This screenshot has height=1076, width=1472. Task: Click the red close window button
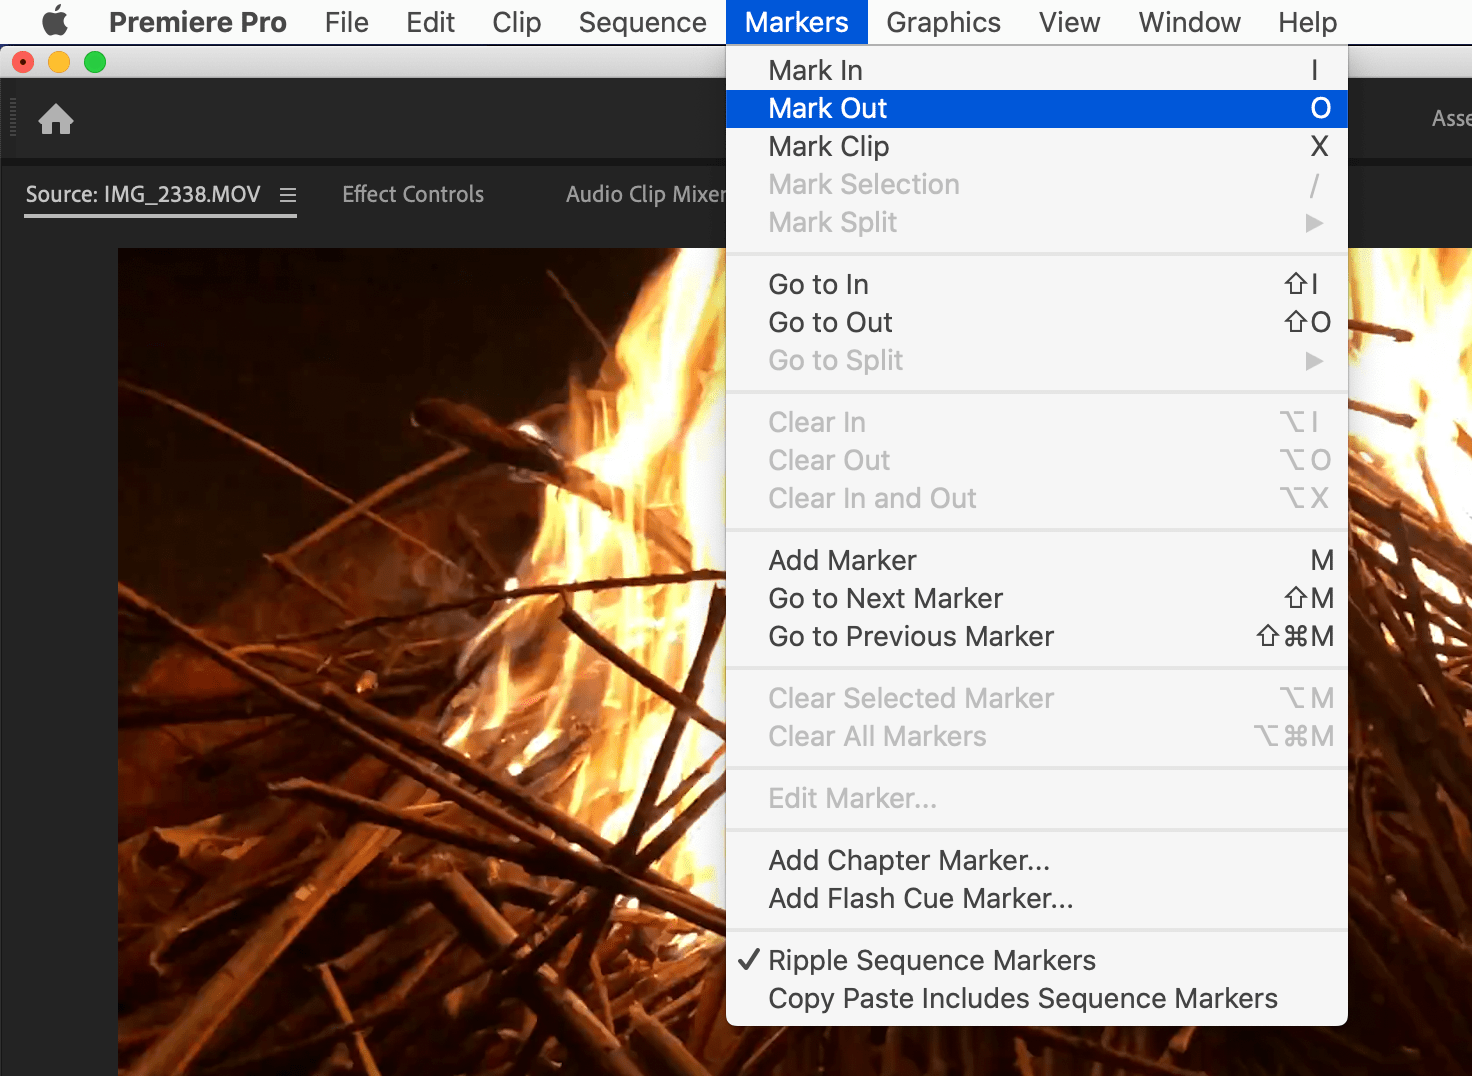tap(23, 62)
